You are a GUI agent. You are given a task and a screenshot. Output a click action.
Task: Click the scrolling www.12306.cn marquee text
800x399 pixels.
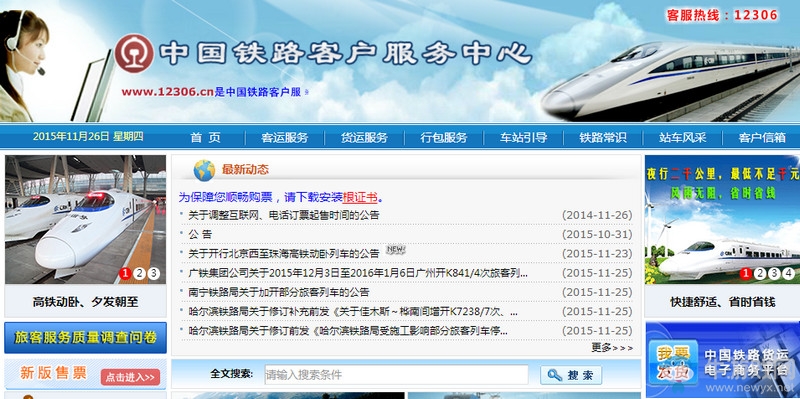tap(215, 92)
